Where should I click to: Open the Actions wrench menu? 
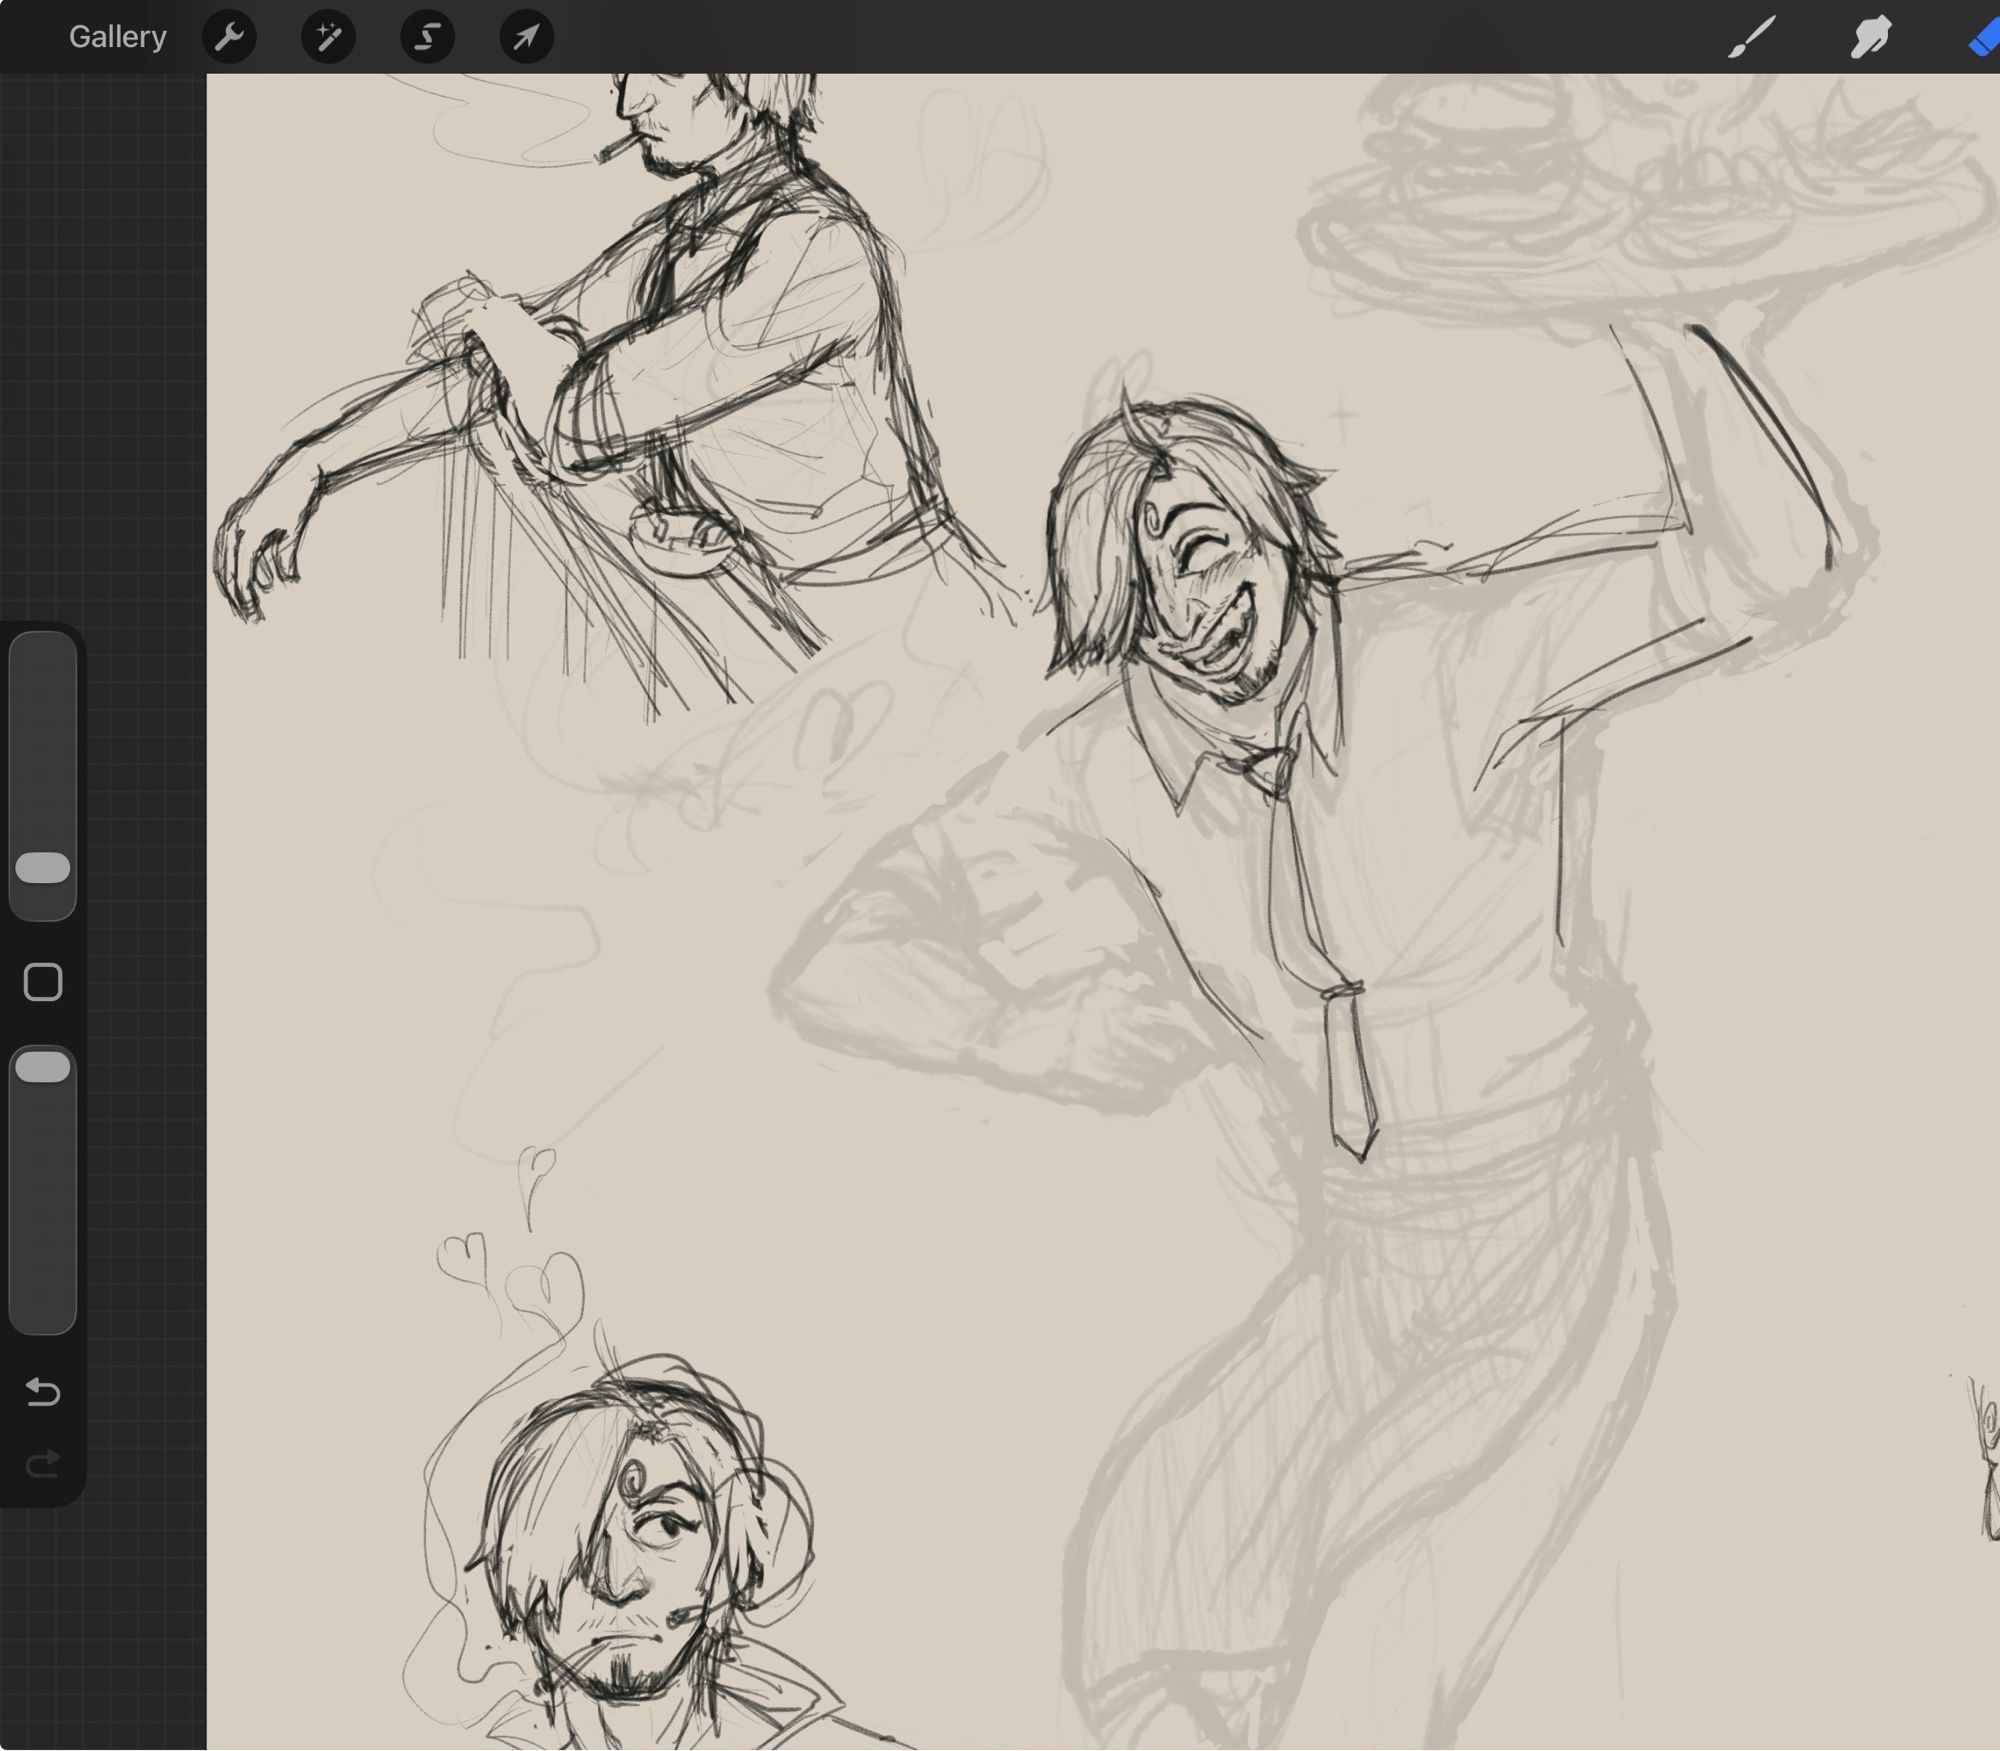[x=229, y=37]
